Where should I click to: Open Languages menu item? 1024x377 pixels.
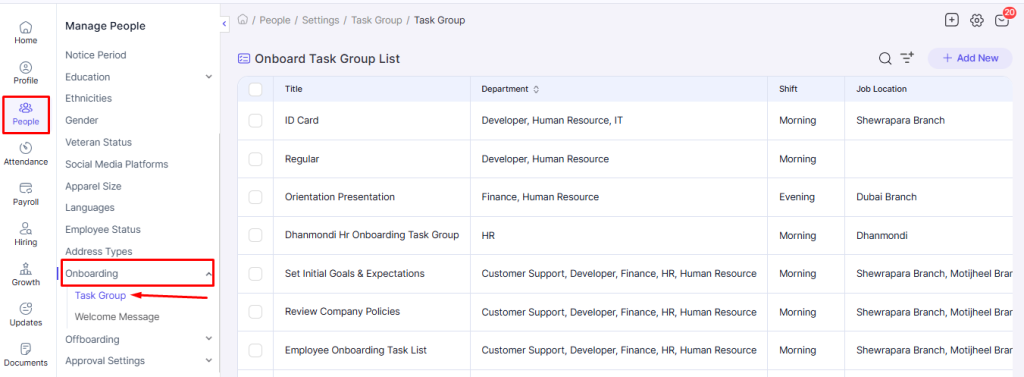[x=90, y=208]
